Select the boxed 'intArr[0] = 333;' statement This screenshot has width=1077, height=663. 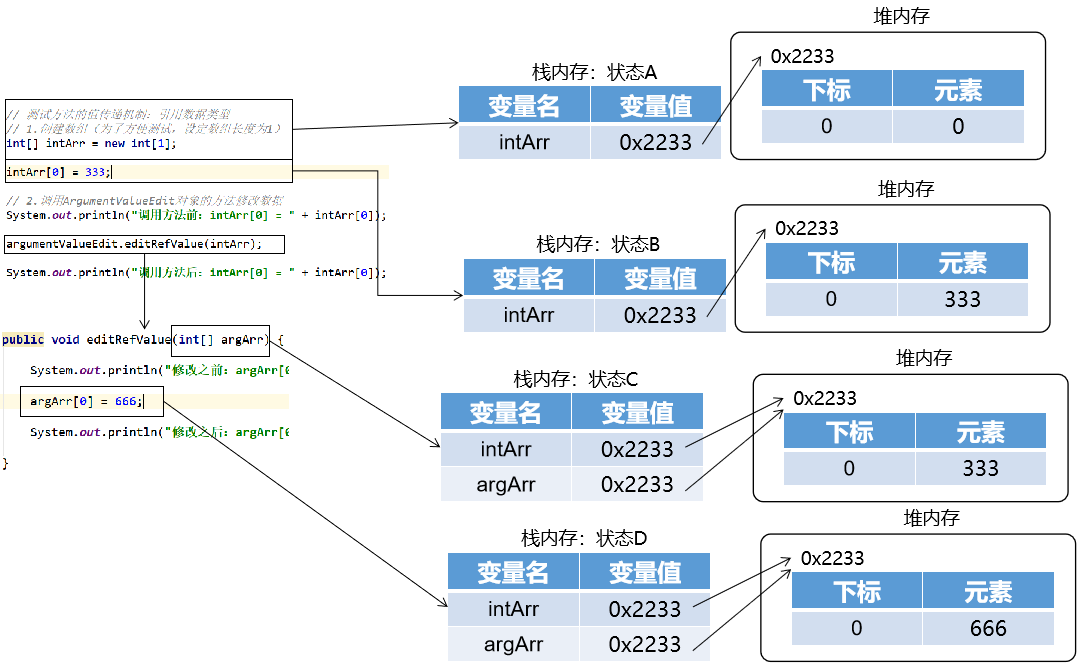[60, 172]
